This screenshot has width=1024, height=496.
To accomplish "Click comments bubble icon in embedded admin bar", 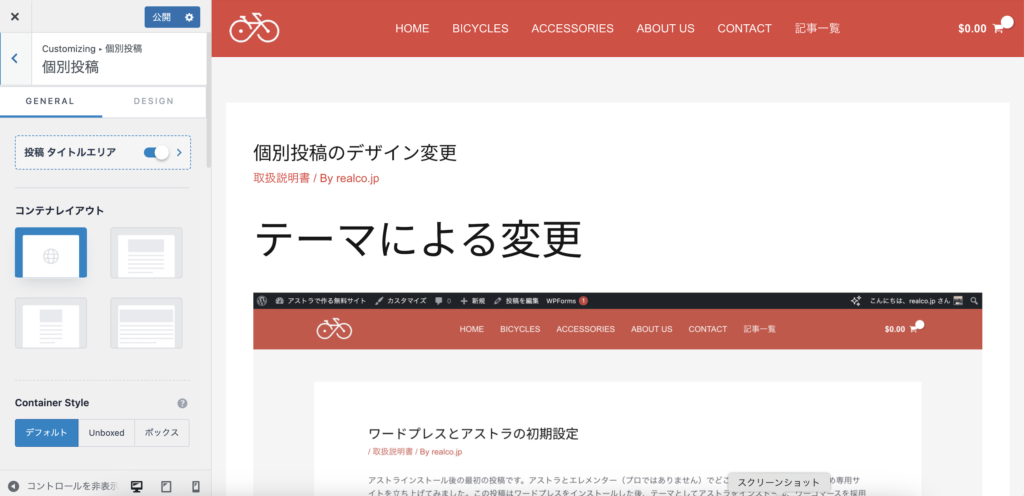I will [x=440, y=301].
